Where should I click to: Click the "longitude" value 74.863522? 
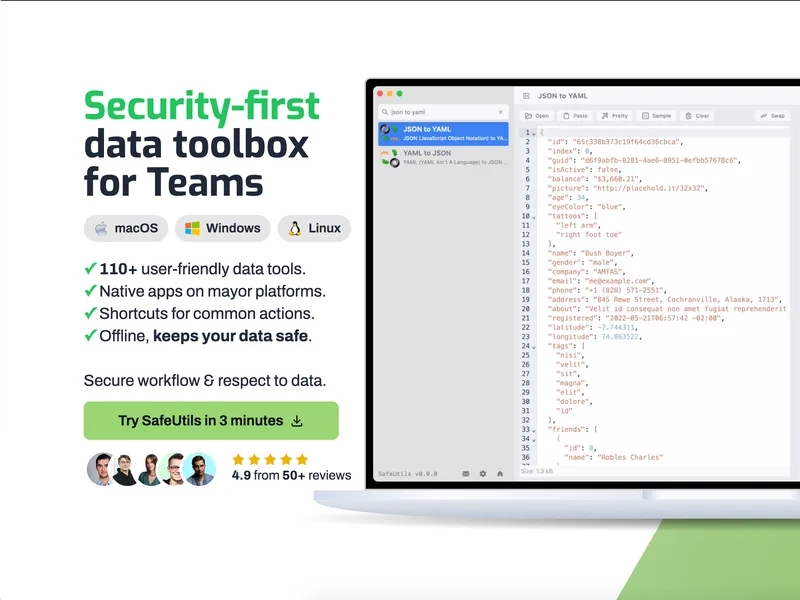point(621,336)
